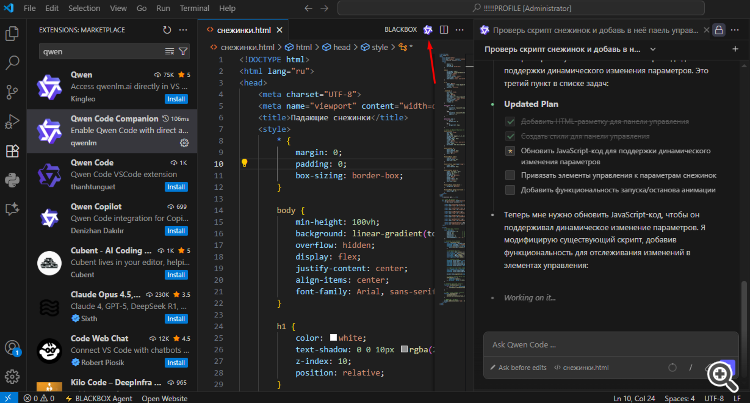Screen dimensions: 750x403
Task: Click the lightbulb code action on line 10
Action: (x=245, y=163)
